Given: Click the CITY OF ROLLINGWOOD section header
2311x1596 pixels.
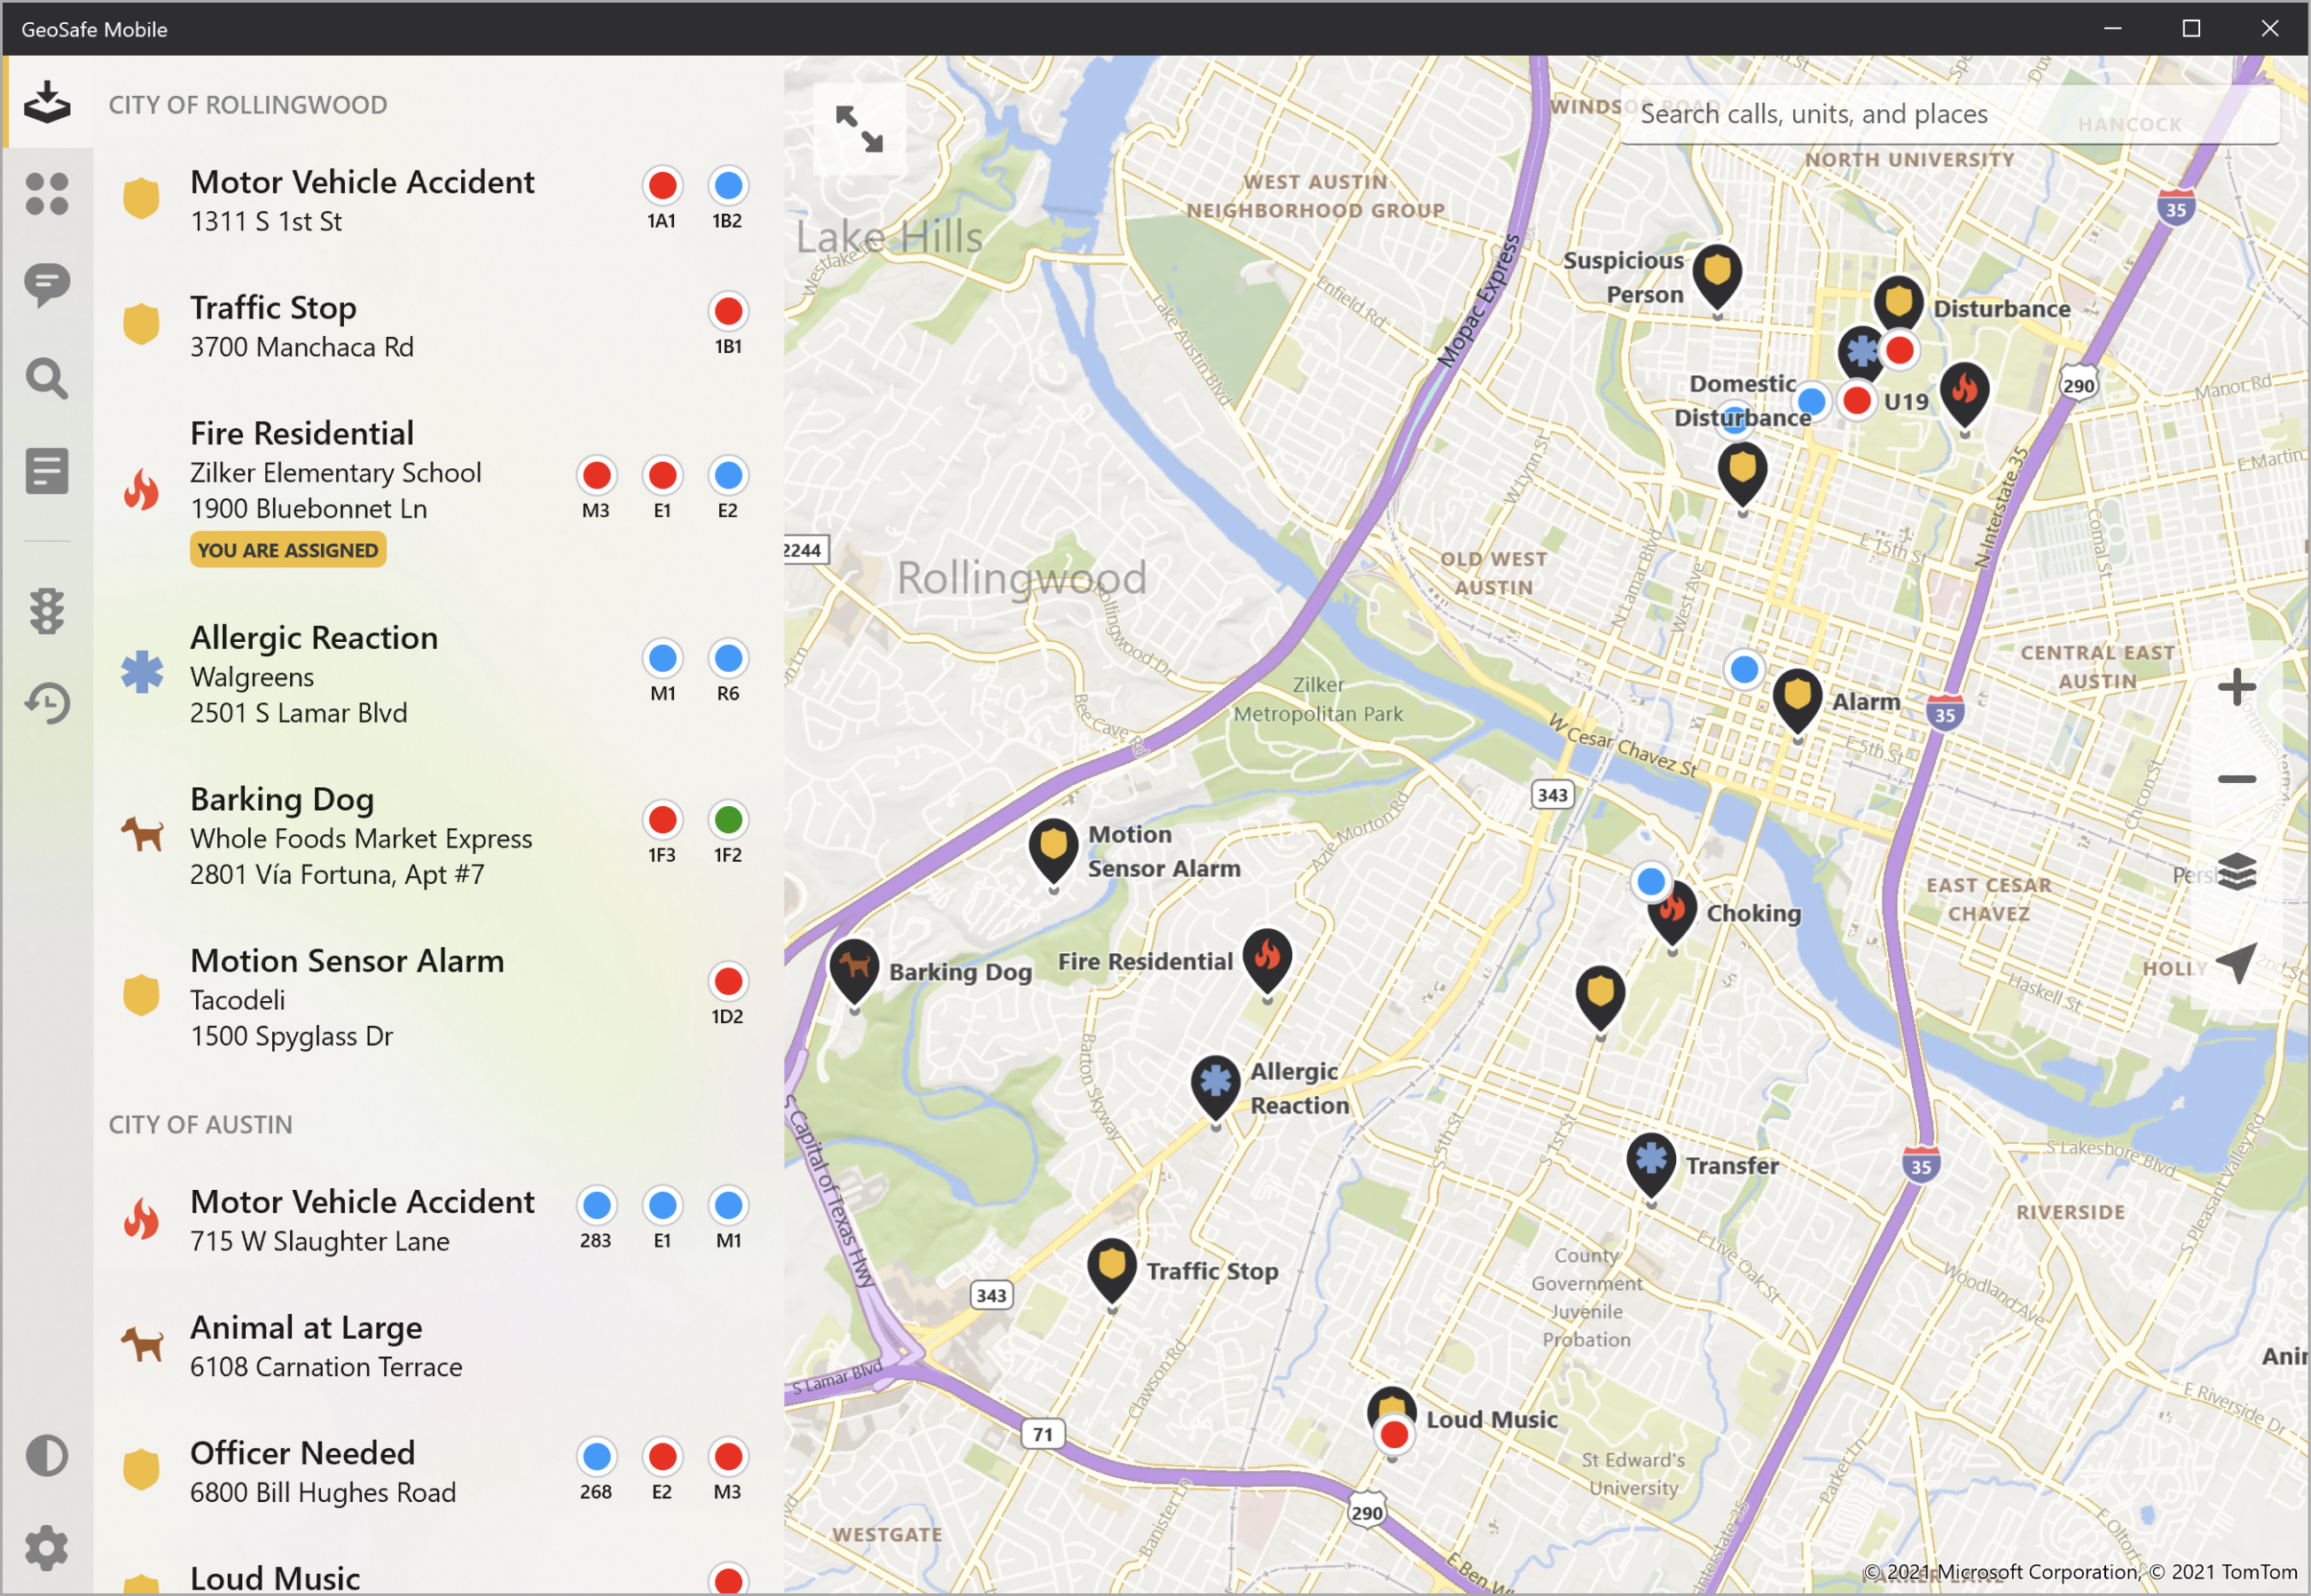Looking at the screenshot, I should tap(247, 105).
